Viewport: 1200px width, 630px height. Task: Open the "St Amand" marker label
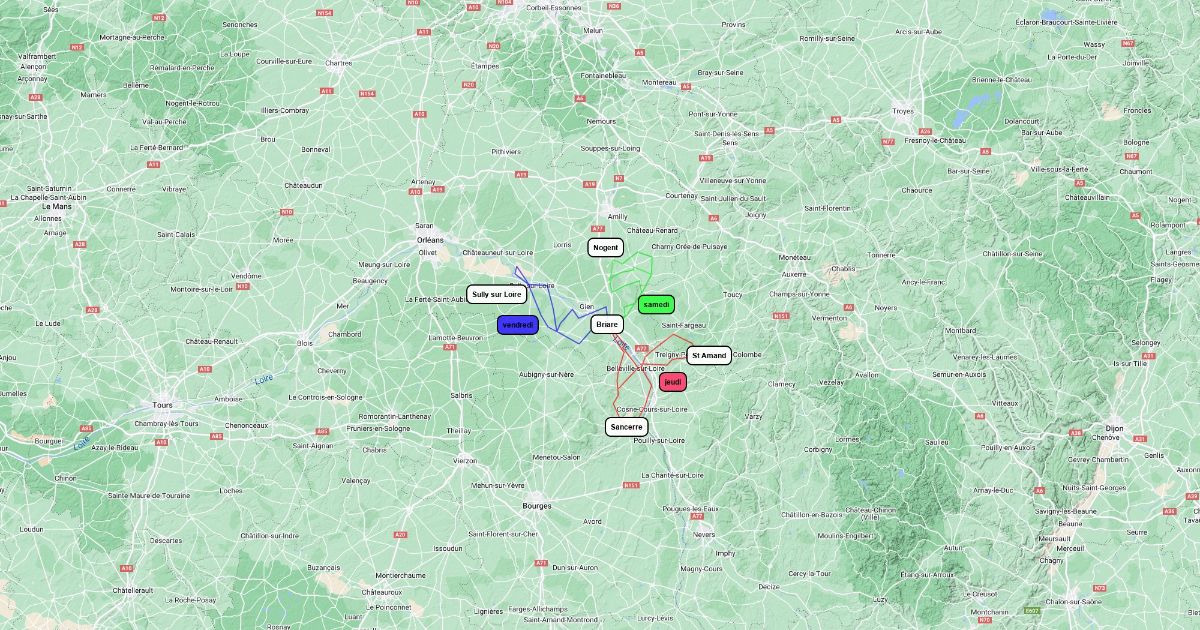click(709, 355)
